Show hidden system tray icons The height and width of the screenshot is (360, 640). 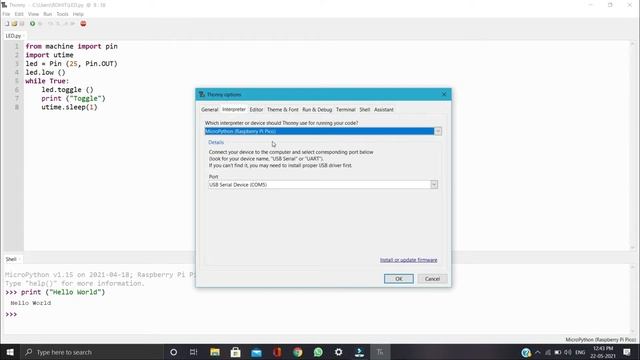coord(538,352)
